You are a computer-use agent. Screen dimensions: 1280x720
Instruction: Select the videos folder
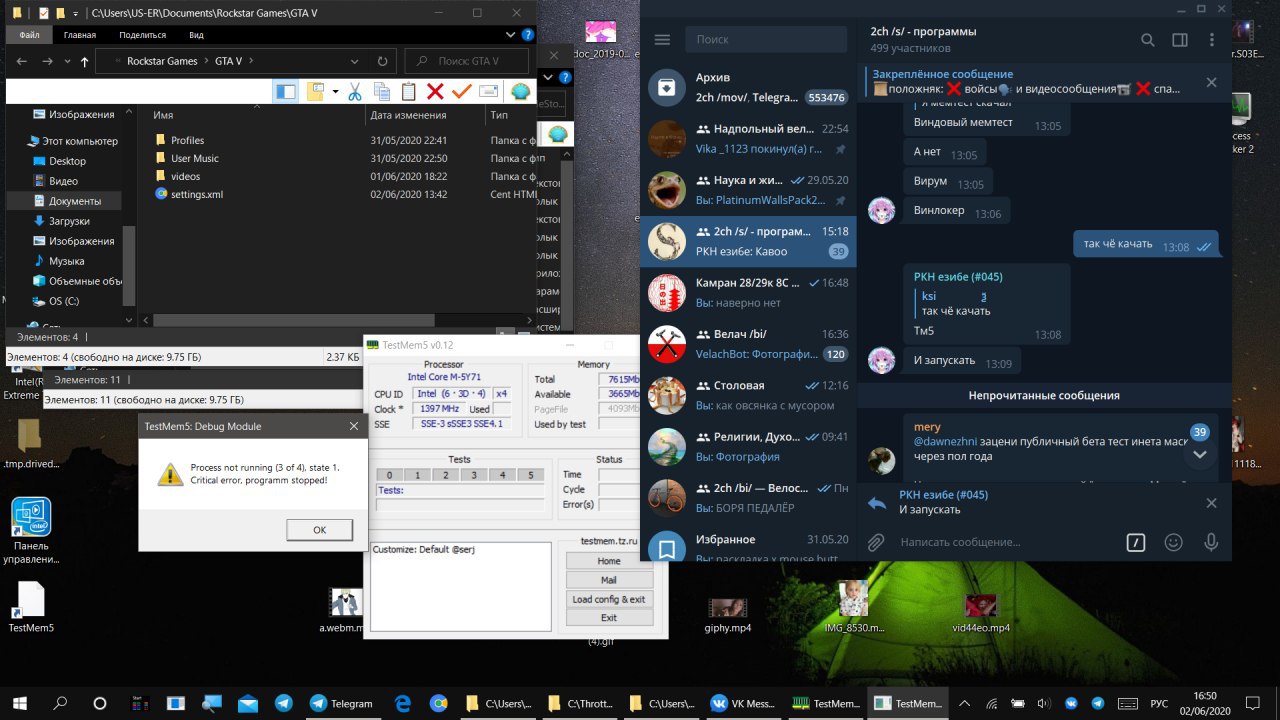coord(185,176)
